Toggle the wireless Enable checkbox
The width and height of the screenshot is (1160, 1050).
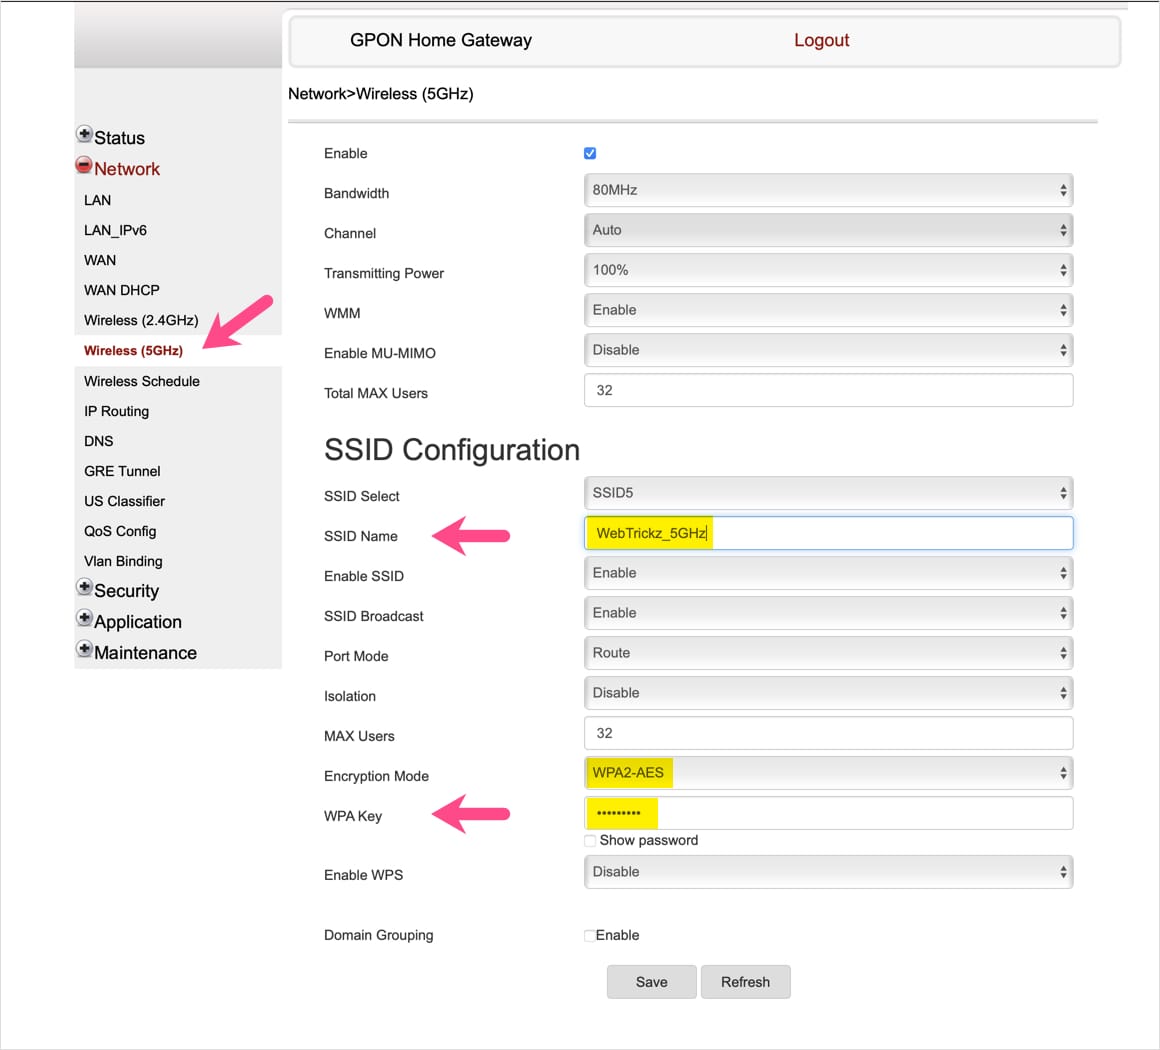(590, 153)
